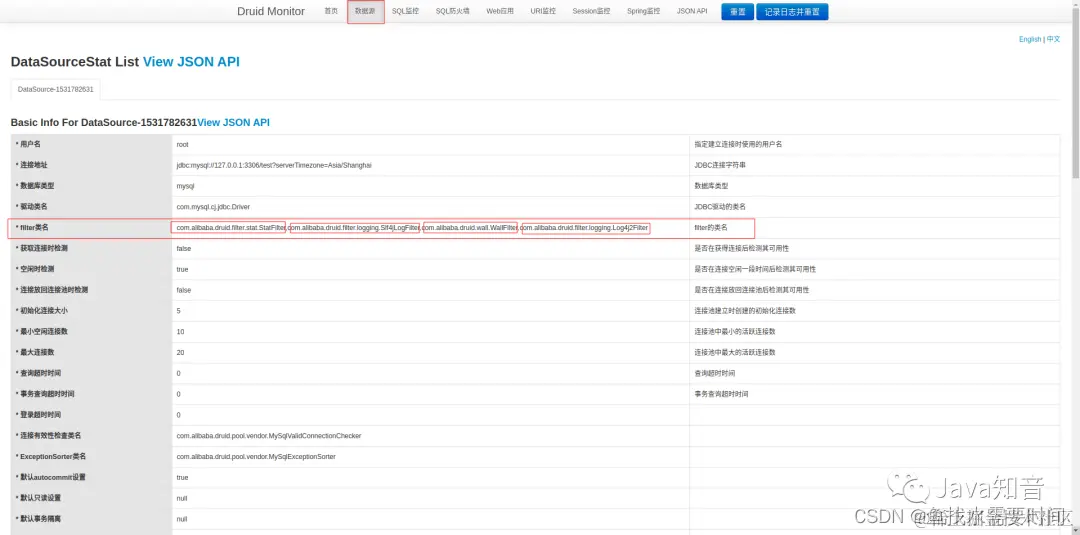
Task: Click the jdbc:mysql connection URL value
Action: pyautogui.click(x=274, y=165)
